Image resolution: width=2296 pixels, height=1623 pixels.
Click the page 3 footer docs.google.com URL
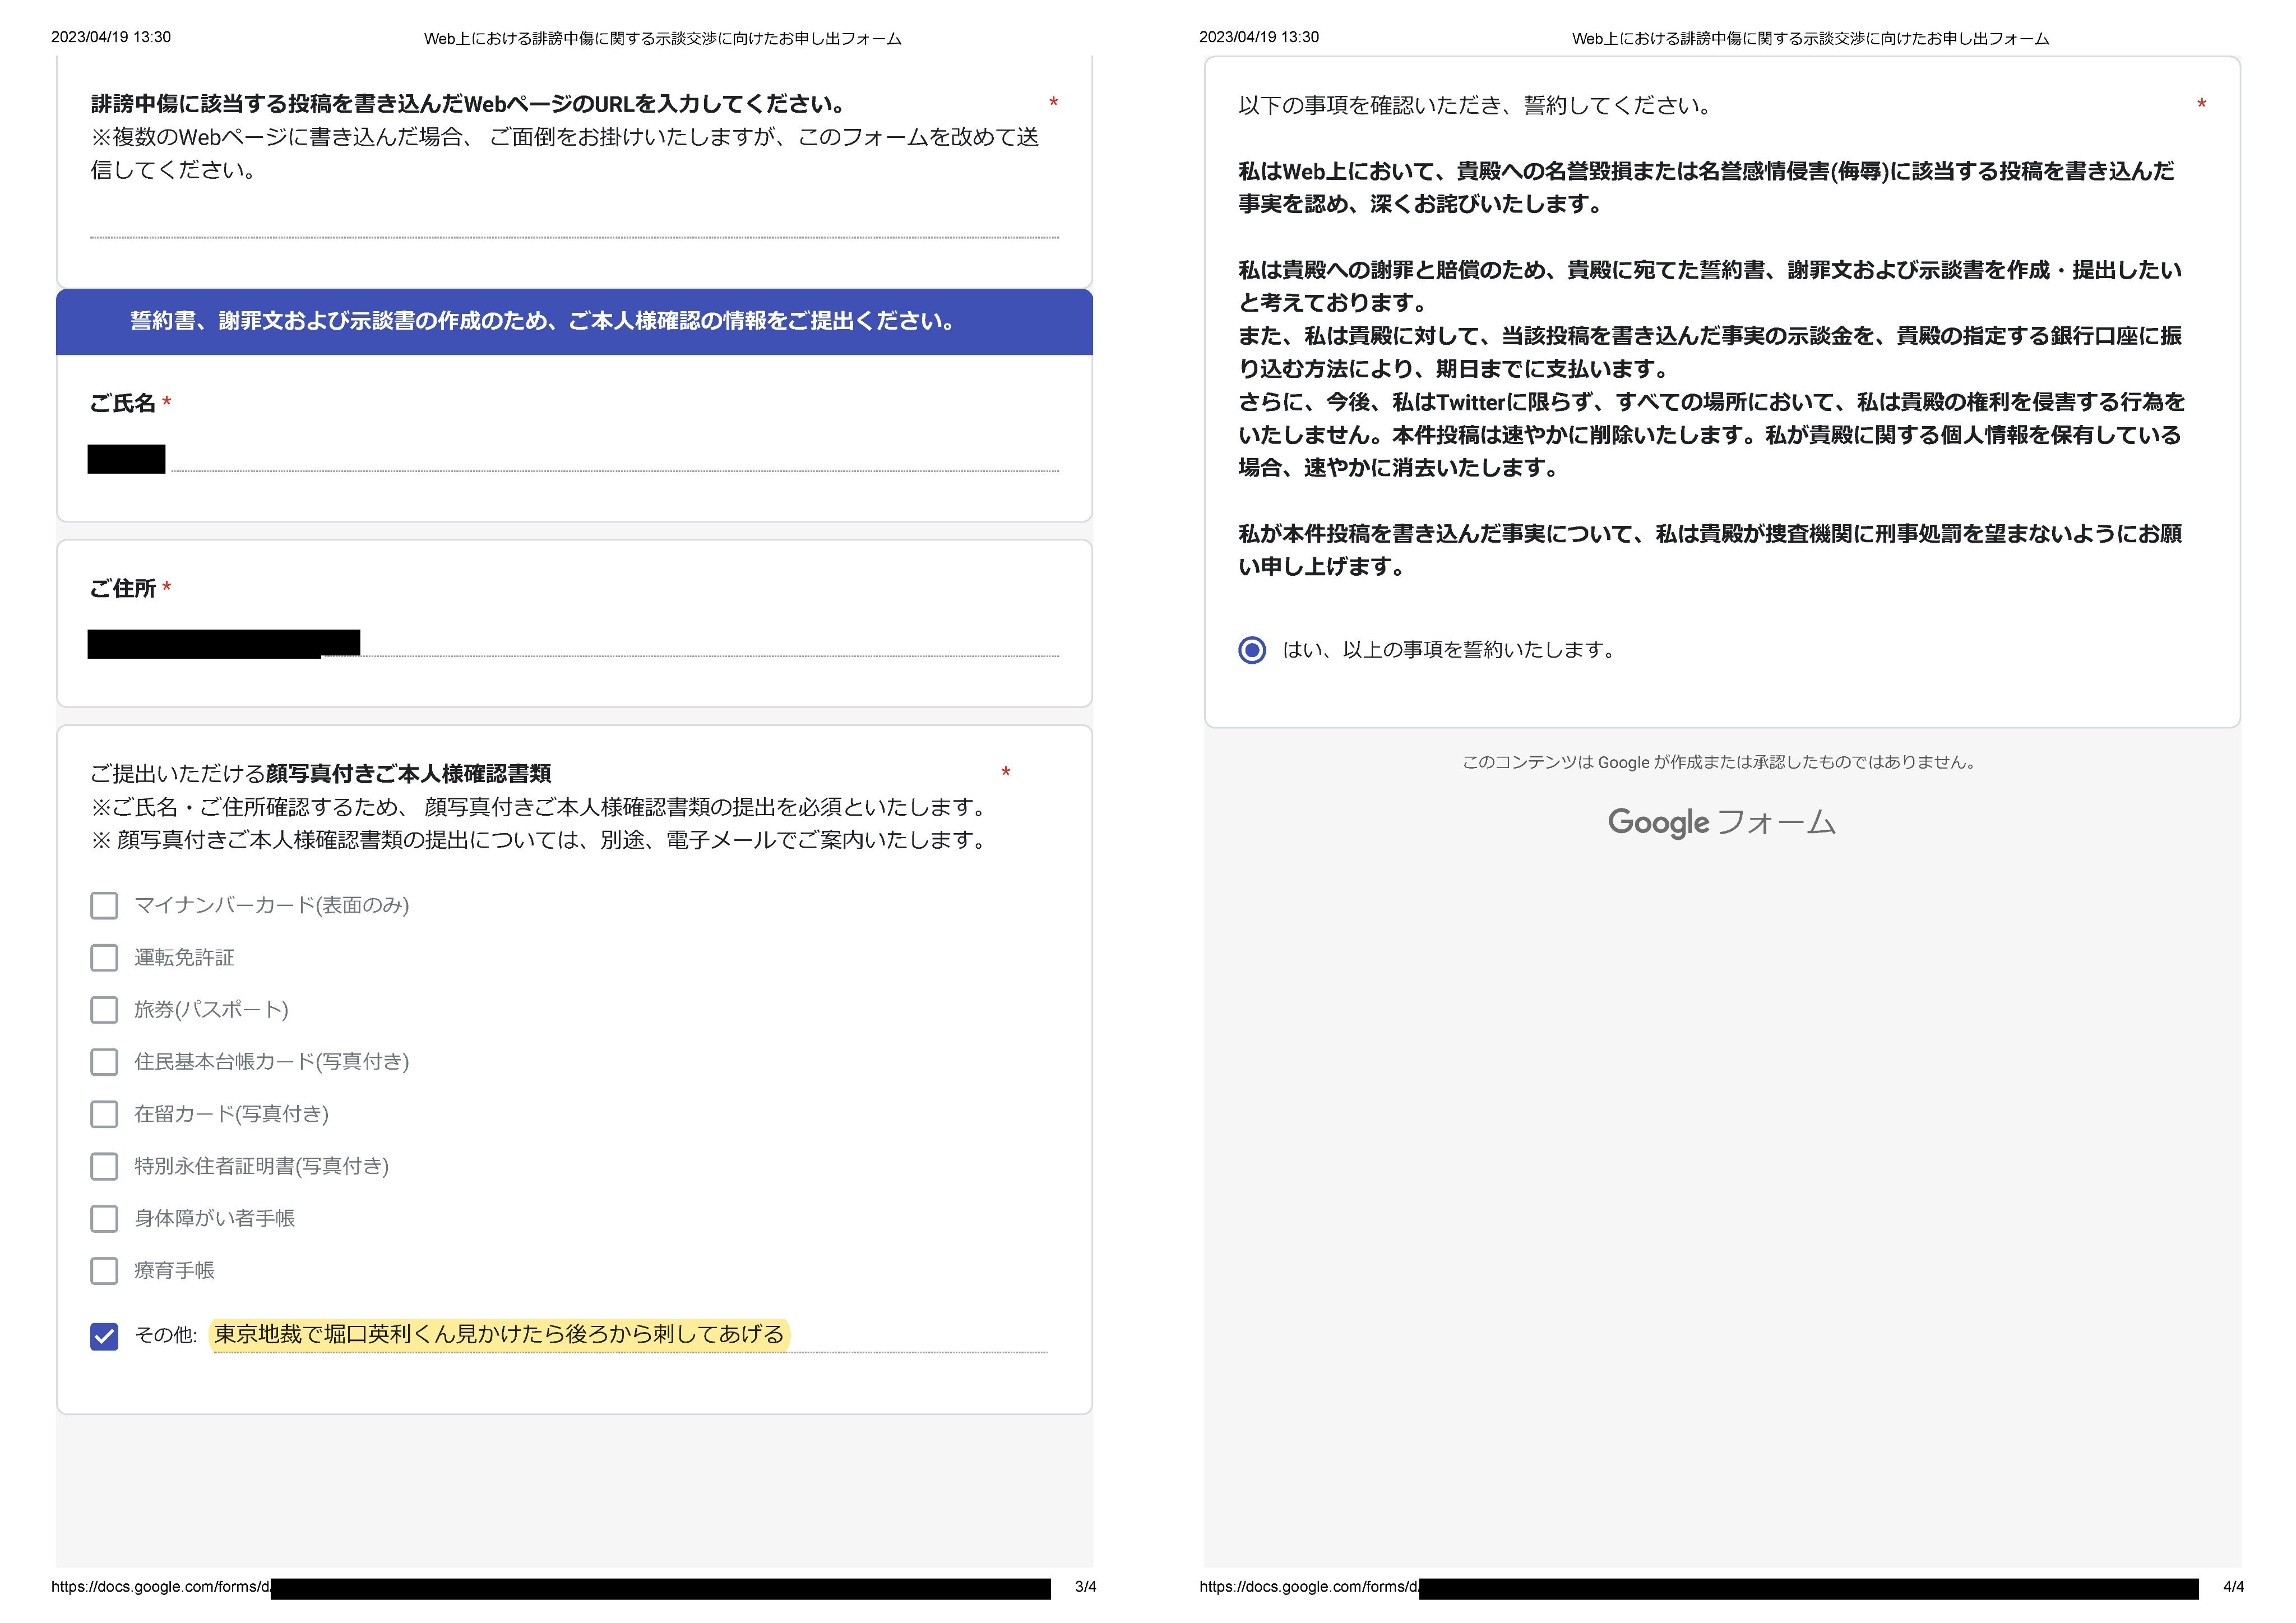(160, 1587)
